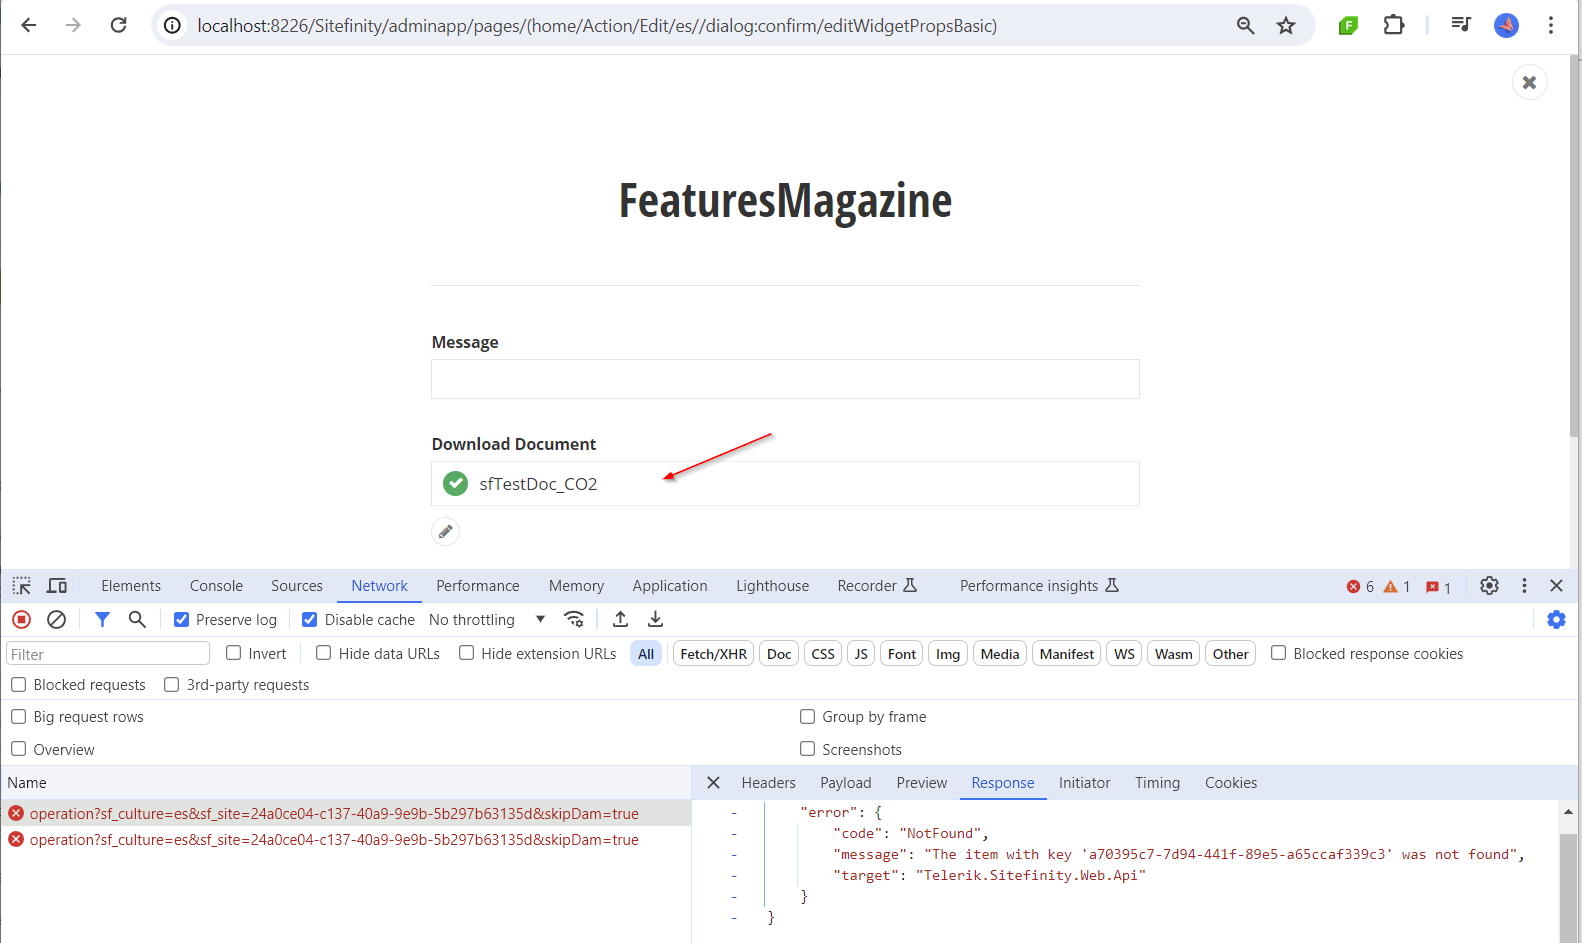Filter requests by Fetch/XHR
Image resolution: width=1582 pixels, height=943 pixels.
pyautogui.click(x=714, y=654)
